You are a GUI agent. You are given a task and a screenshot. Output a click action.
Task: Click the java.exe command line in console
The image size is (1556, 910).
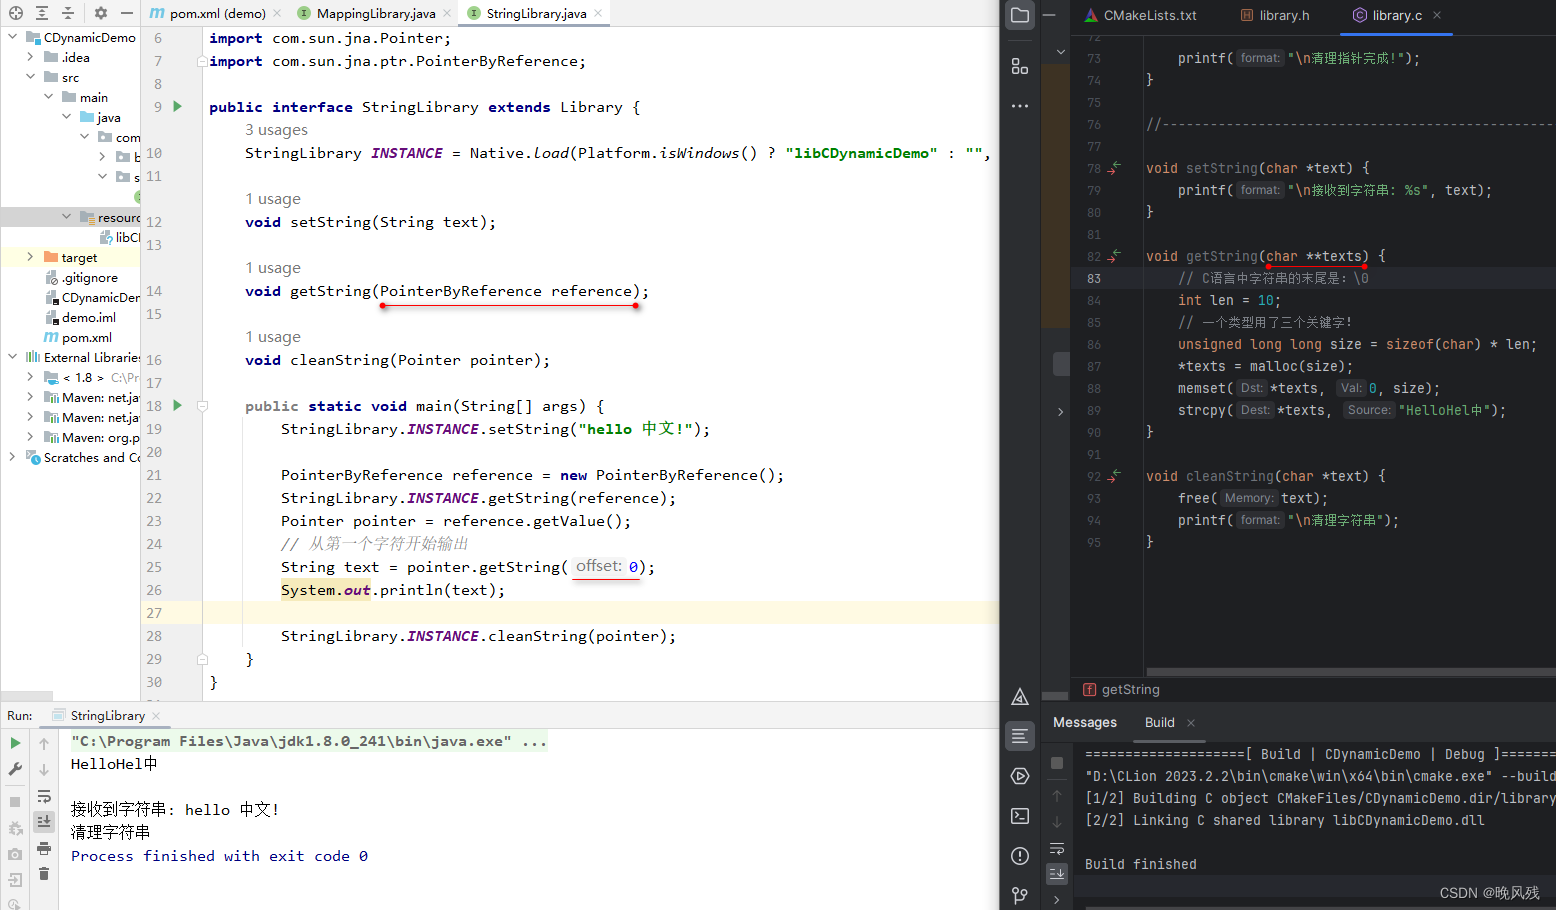click(x=308, y=741)
